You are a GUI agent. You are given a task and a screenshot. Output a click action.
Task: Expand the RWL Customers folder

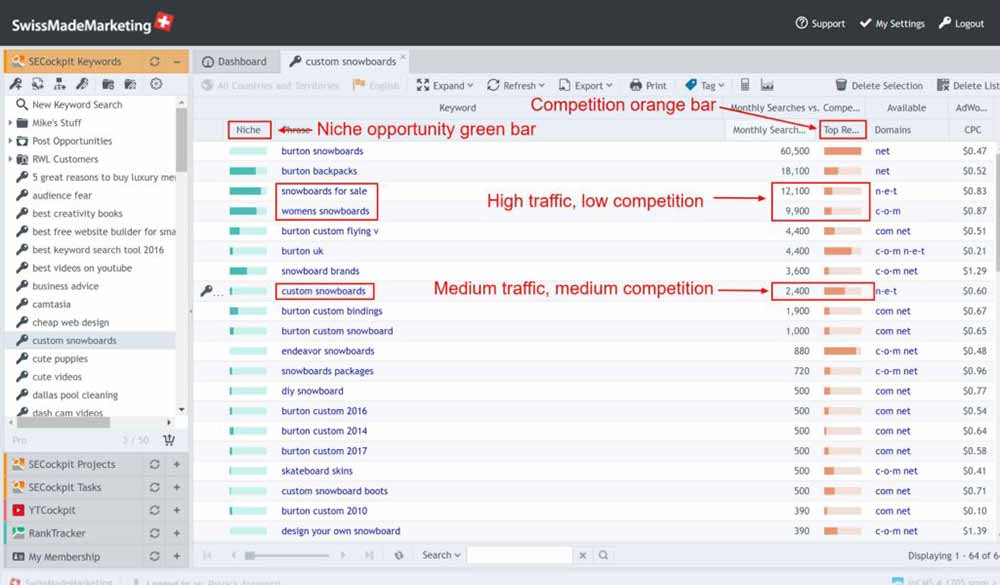(x=10, y=159)
